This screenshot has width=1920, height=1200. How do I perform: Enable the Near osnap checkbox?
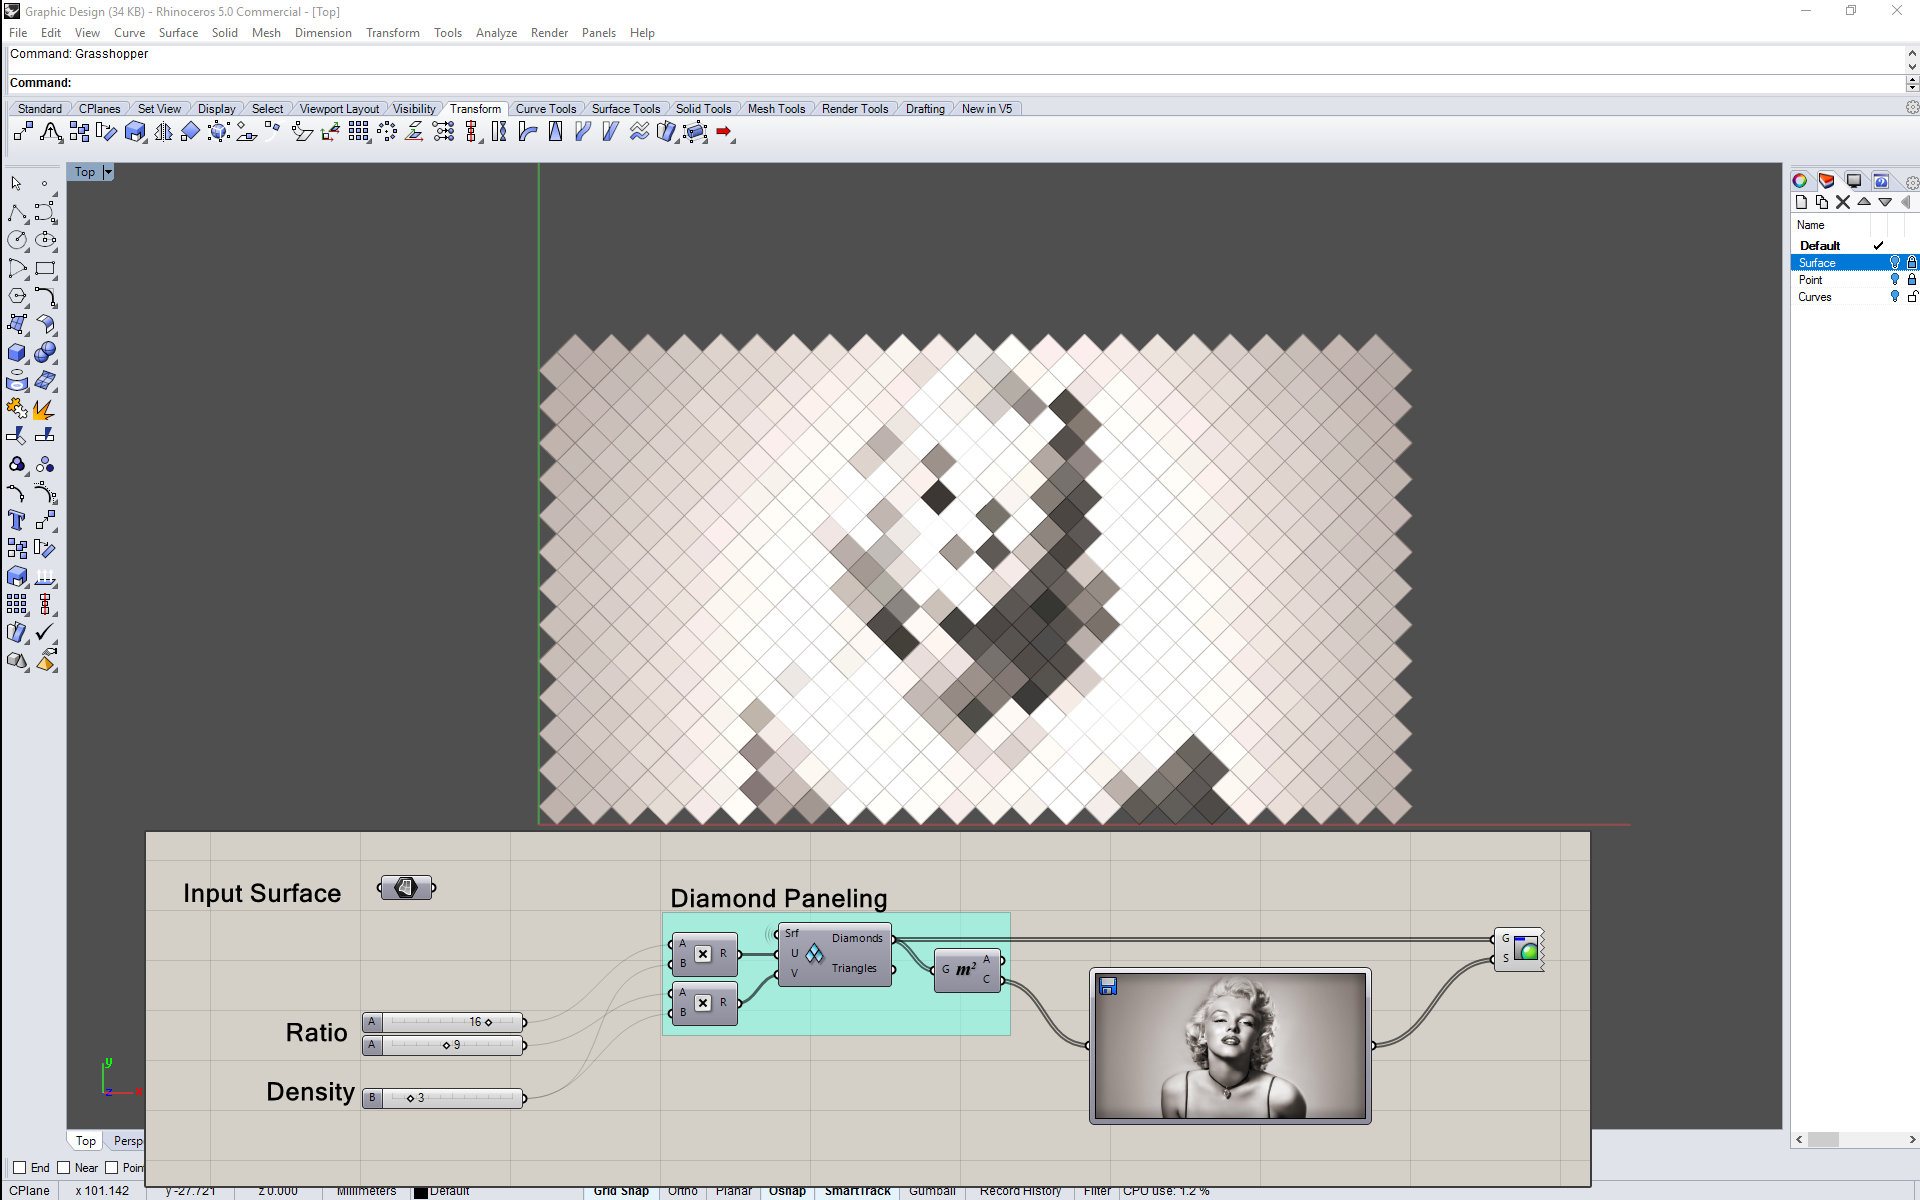[x=64, y=1167]
